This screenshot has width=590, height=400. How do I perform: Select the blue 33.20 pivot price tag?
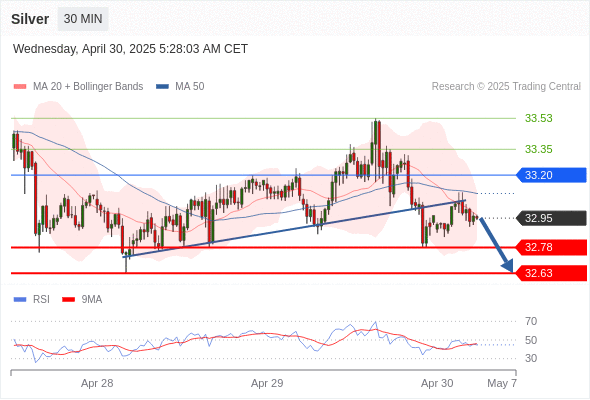pyautogui.click(x=551, y=175)
